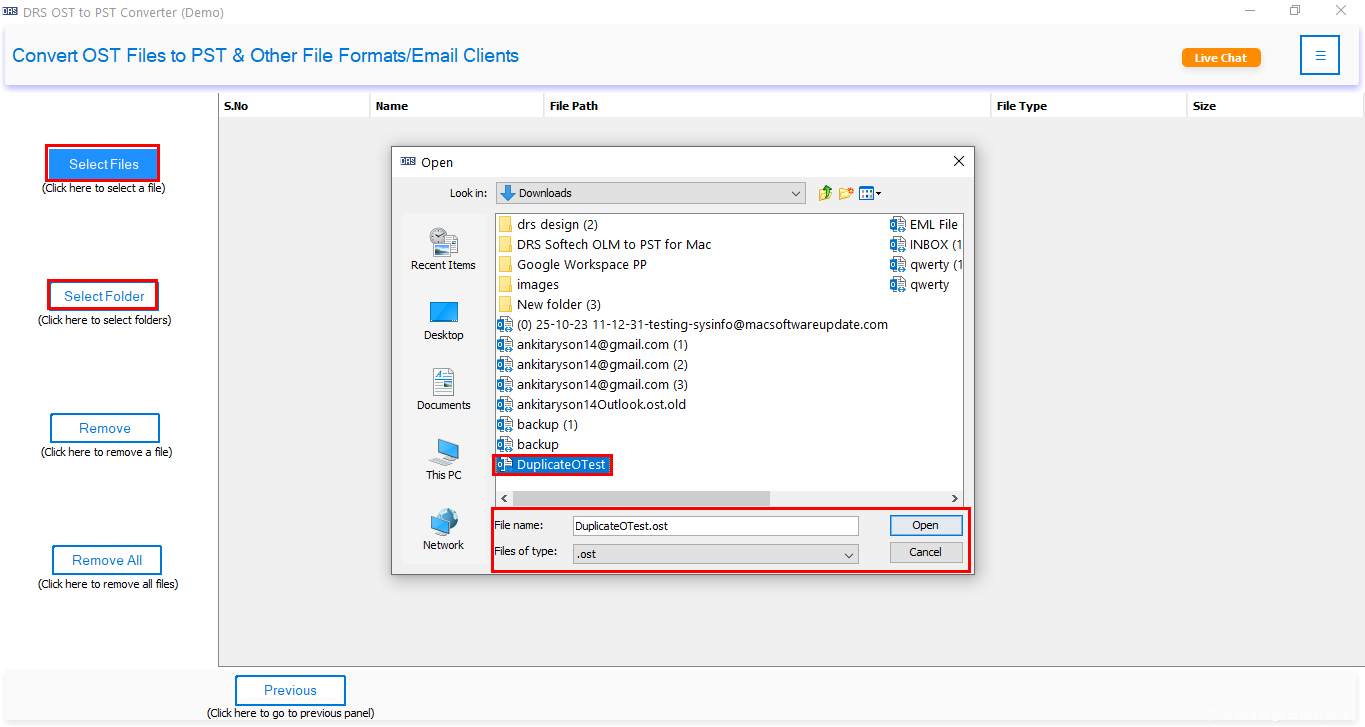Create a new folder via toolbar icon

coord(846,193)
